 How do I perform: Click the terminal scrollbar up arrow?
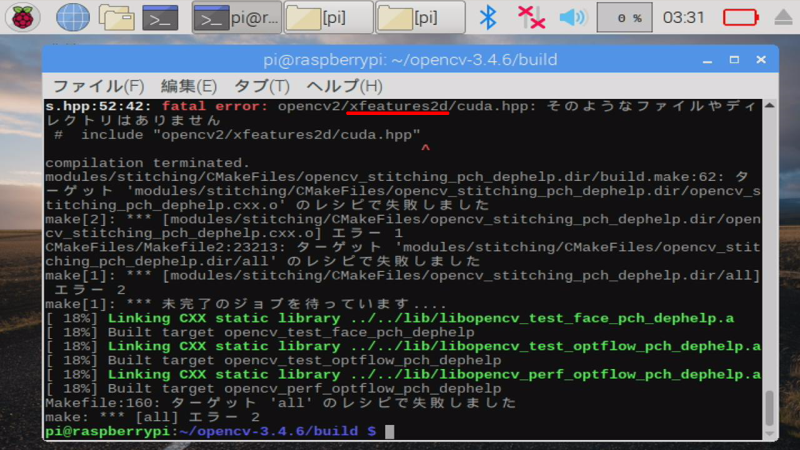click(x=769, y=105)
